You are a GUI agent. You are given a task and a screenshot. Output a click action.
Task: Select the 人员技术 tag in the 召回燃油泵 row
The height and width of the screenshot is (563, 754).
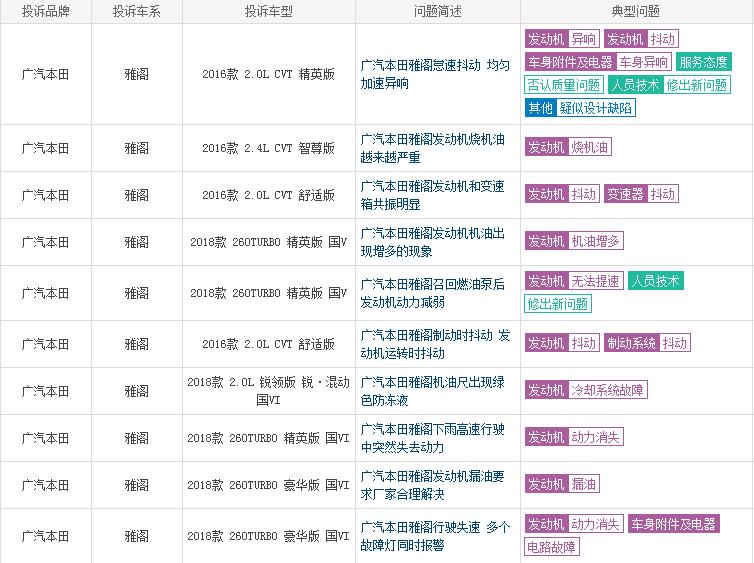pos(655,281)
